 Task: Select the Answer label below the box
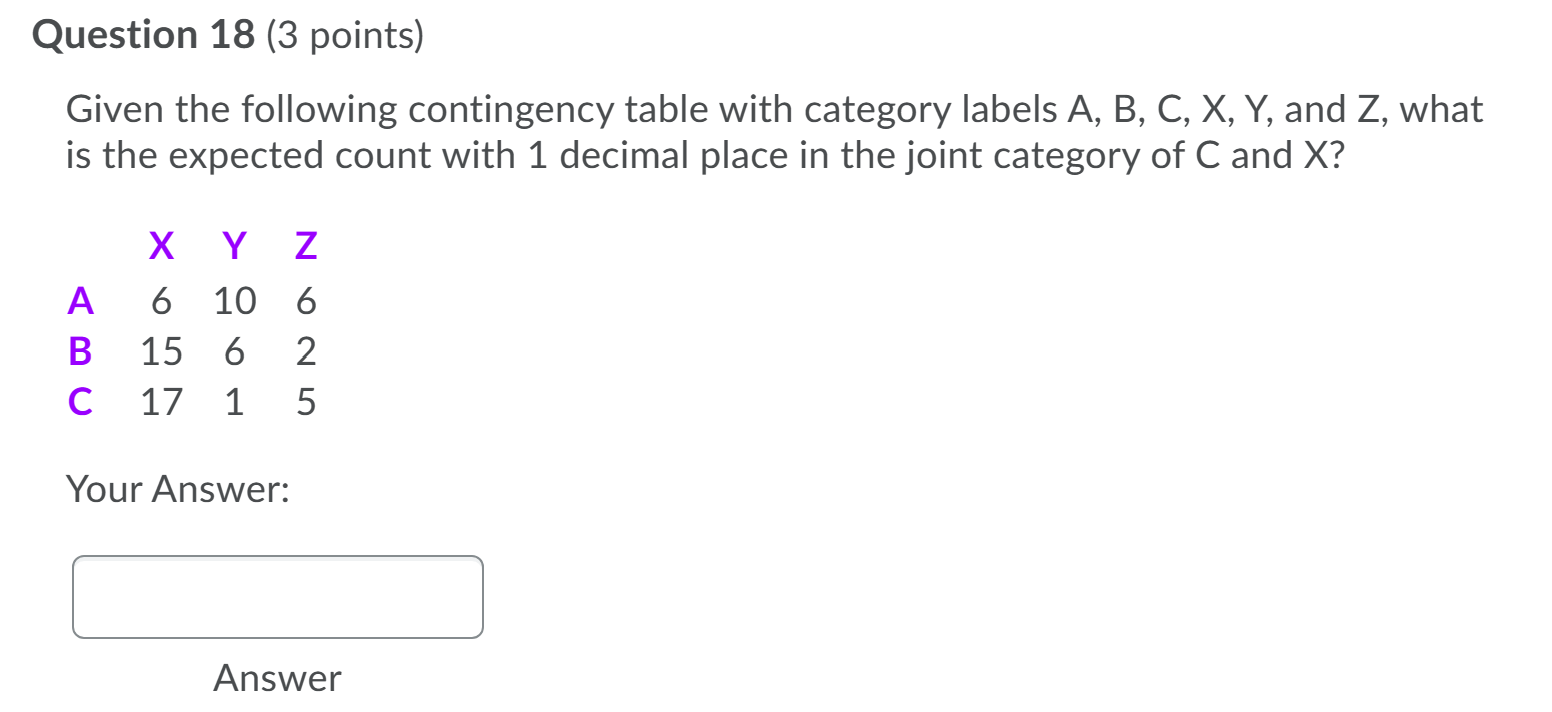tap(277, 678)
